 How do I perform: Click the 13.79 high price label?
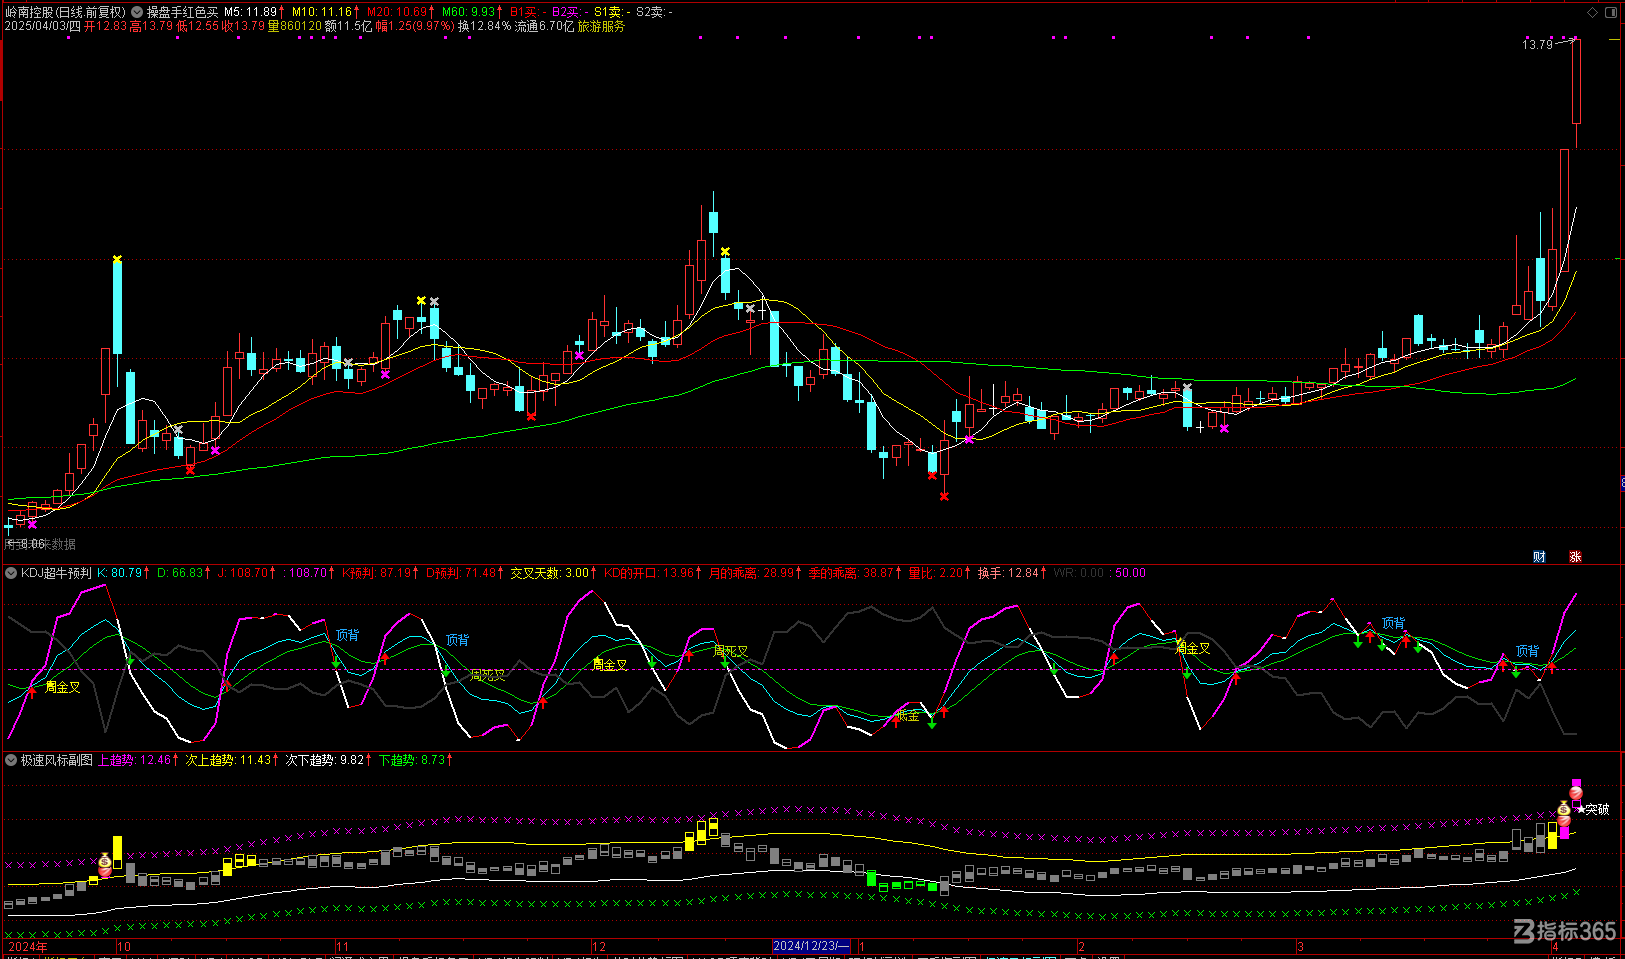pos(1537,45)
